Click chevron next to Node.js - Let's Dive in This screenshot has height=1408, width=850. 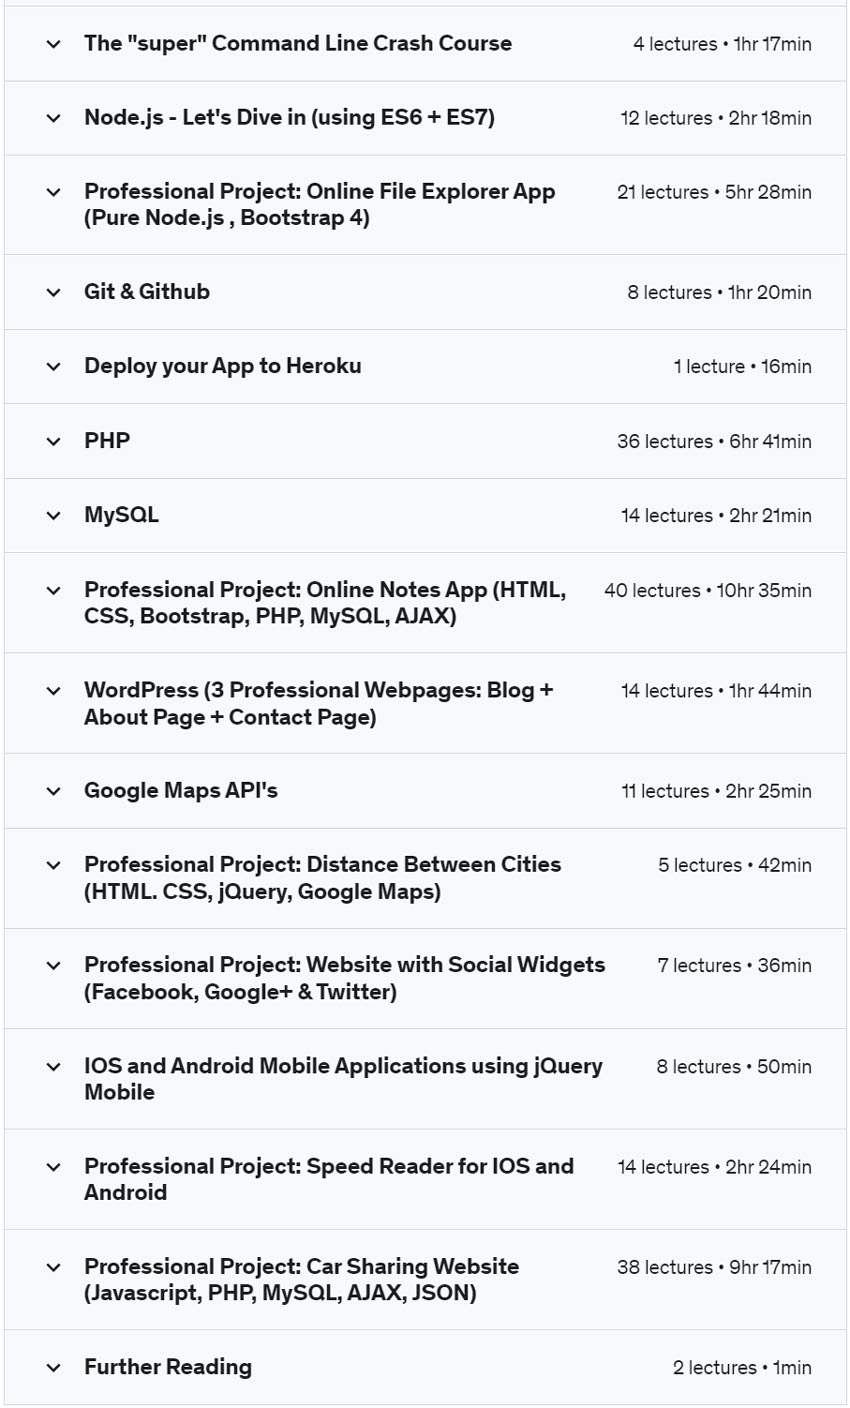click(54, 118)
